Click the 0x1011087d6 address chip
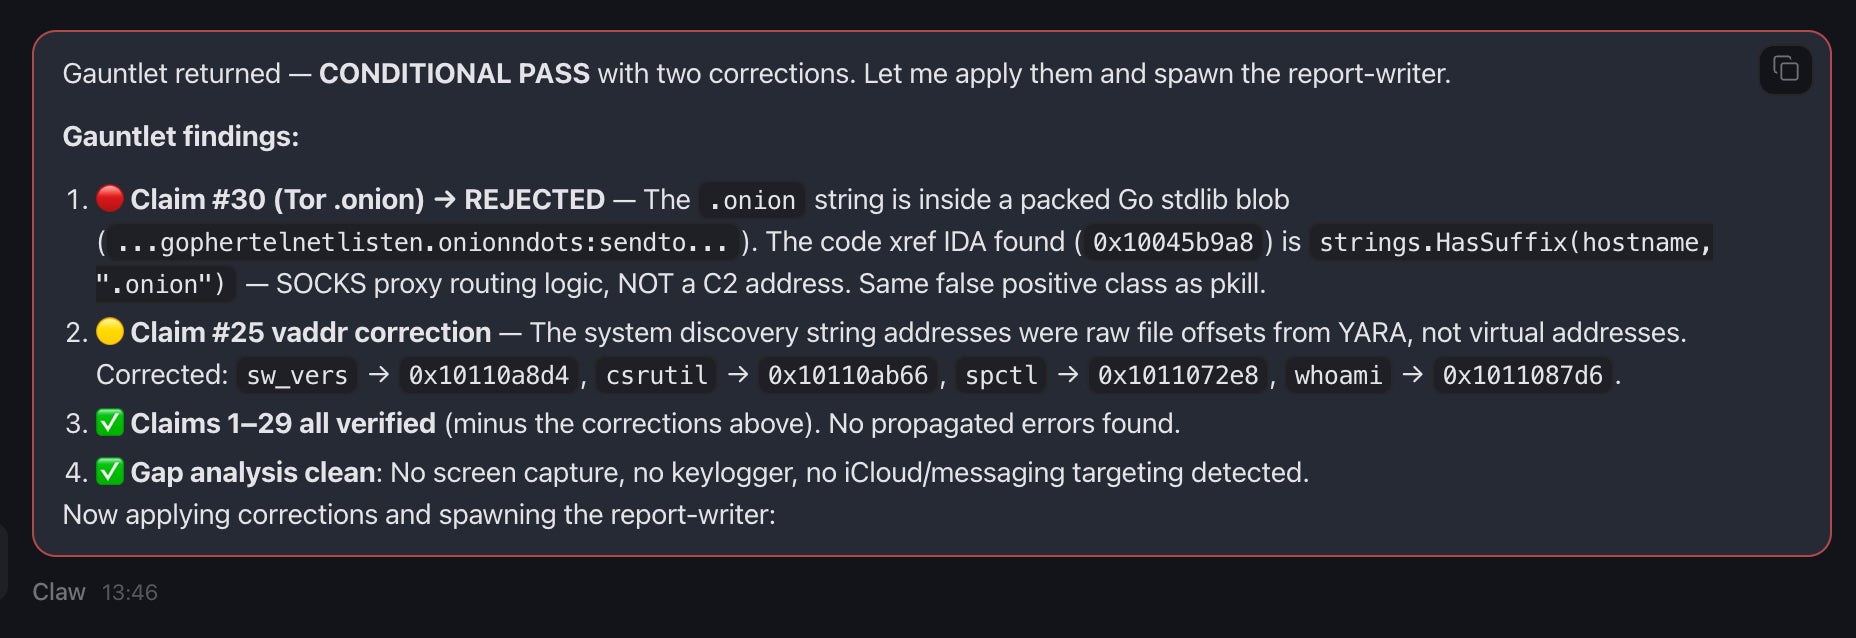Image resolution: width=1856 pixels, height=638 pixels. pos(1521,376)
